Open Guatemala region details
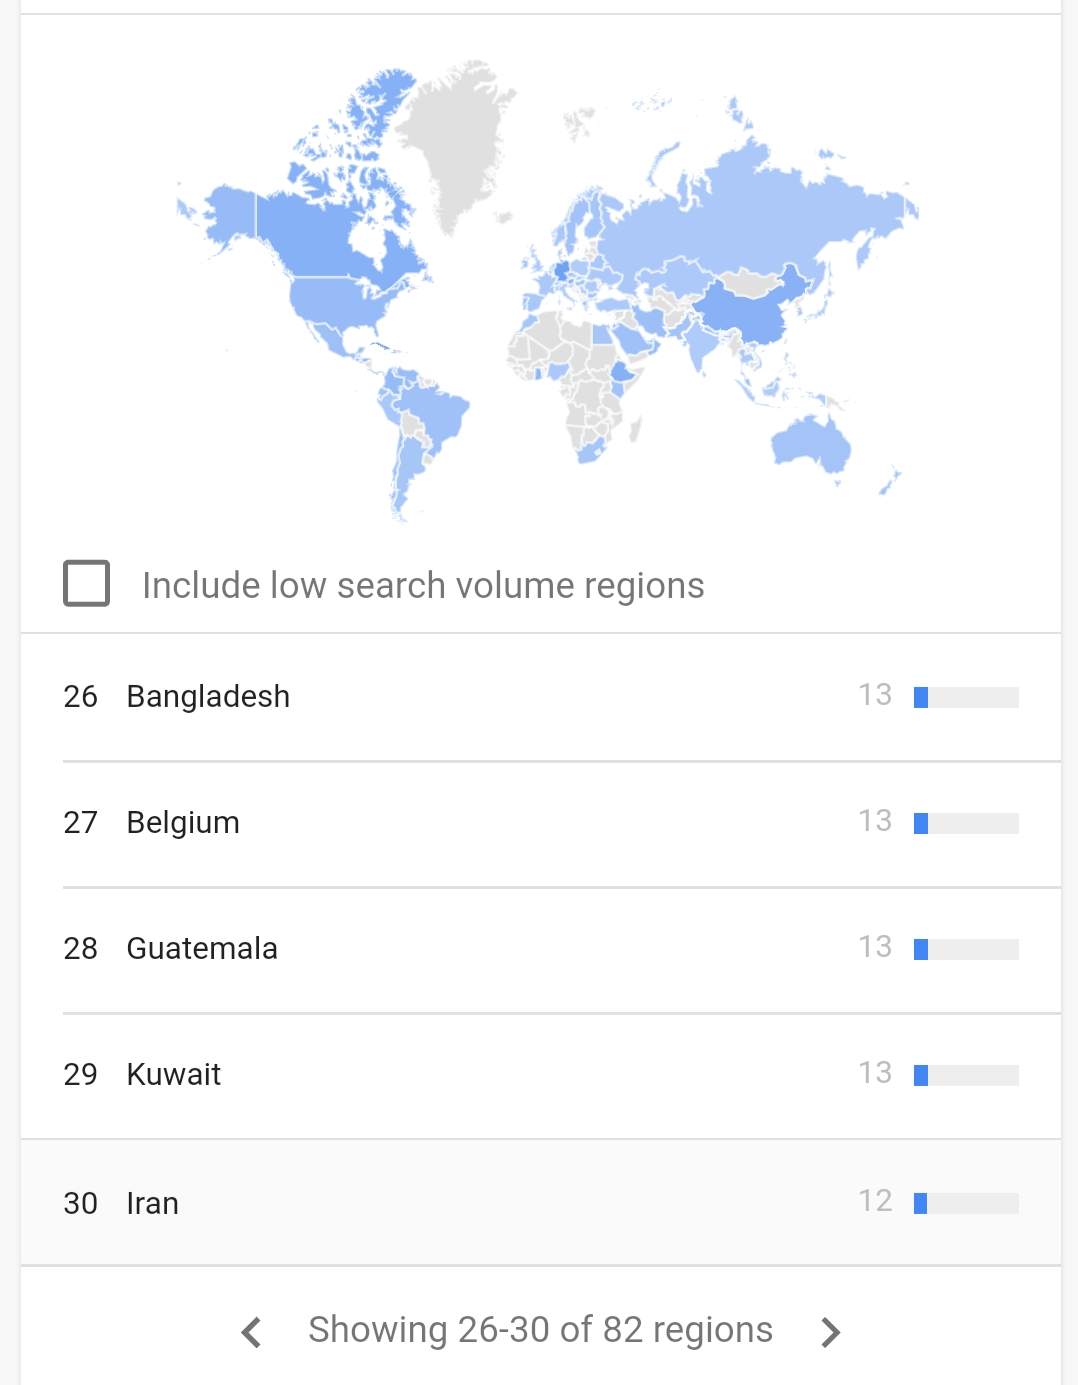 [540, 949]
